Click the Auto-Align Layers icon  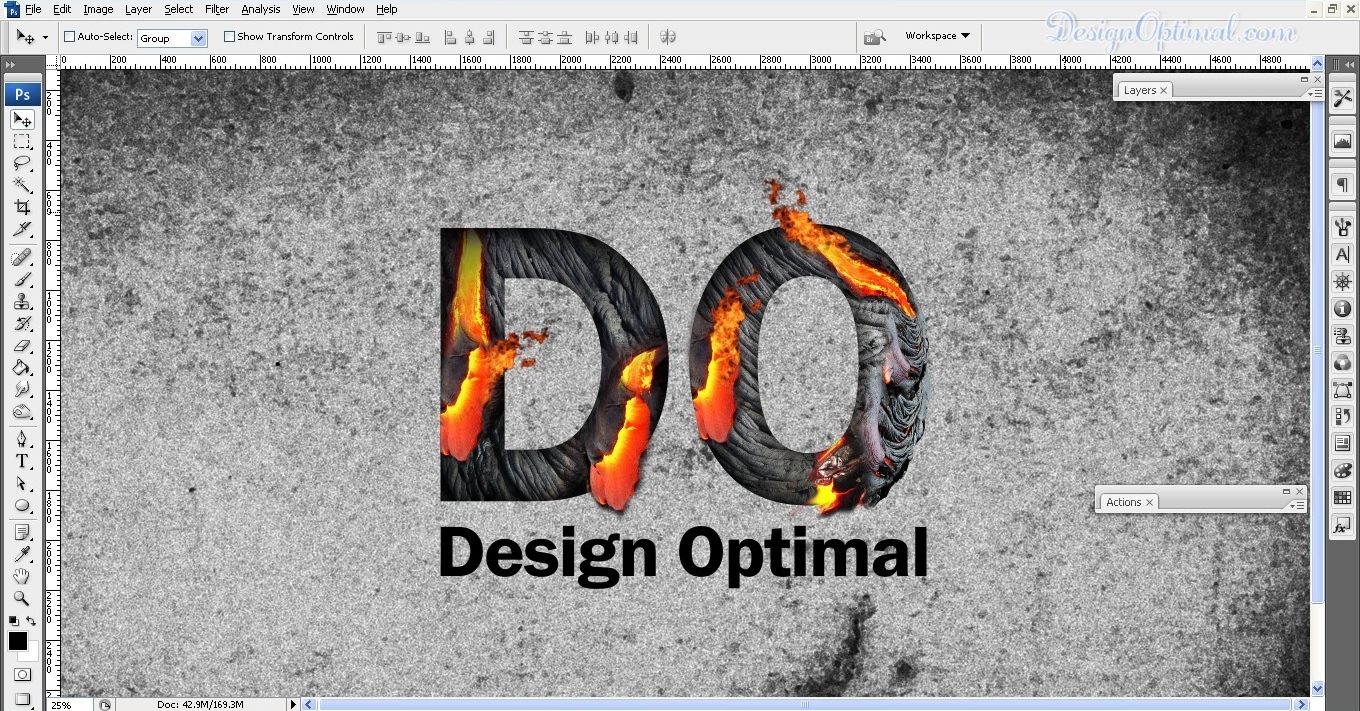click(668, 37)
